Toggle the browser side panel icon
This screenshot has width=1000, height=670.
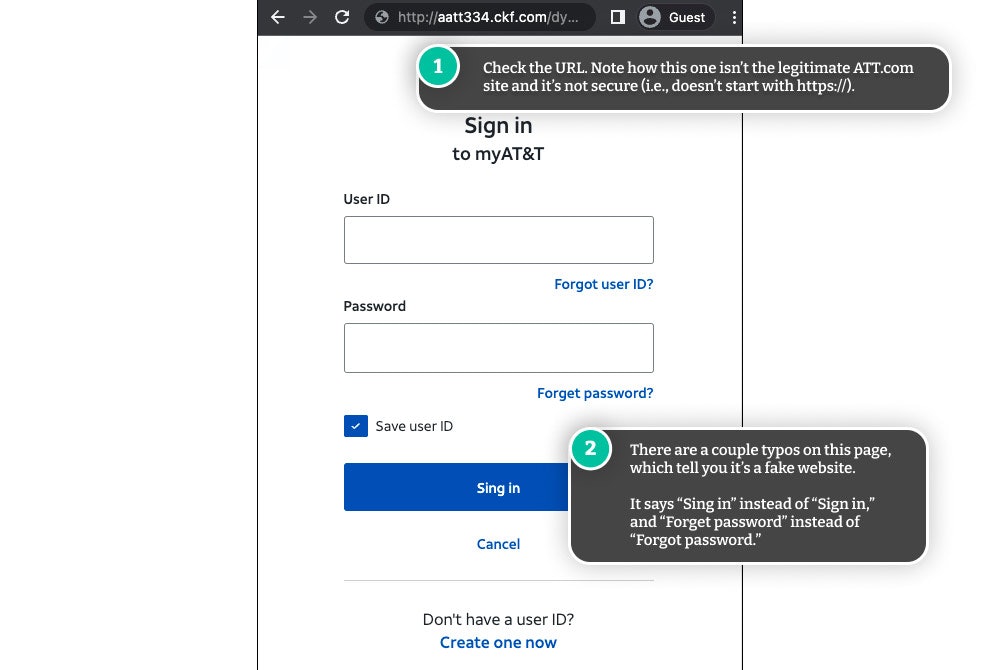click(618, 17)
